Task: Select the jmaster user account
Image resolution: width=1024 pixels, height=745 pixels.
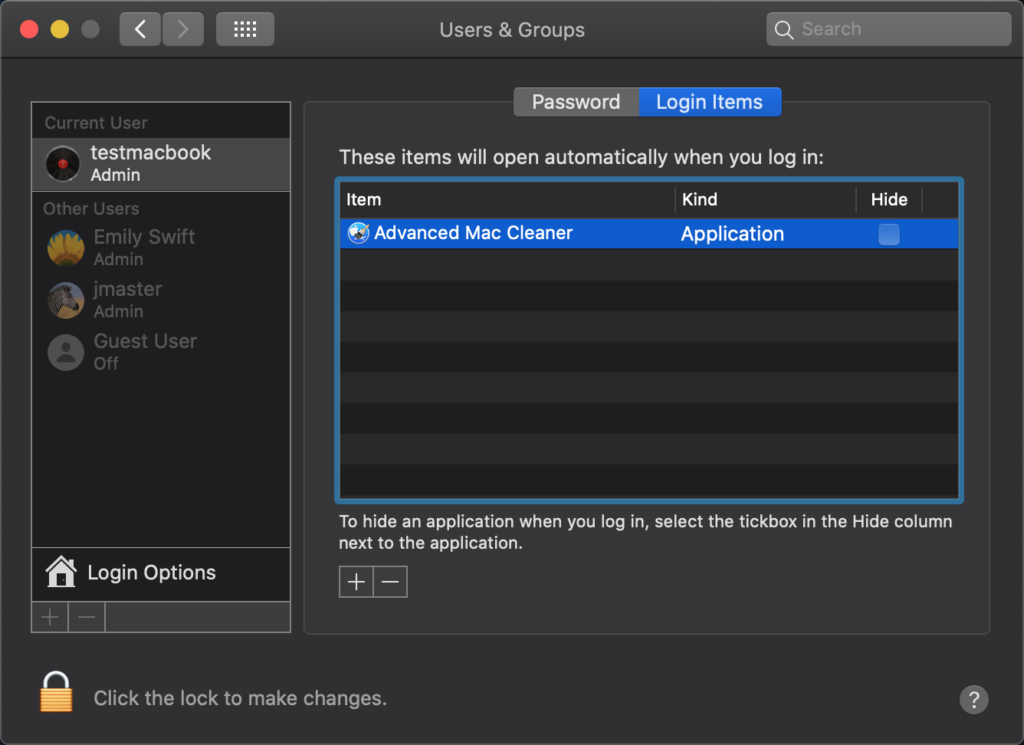Action: [127, 299]
